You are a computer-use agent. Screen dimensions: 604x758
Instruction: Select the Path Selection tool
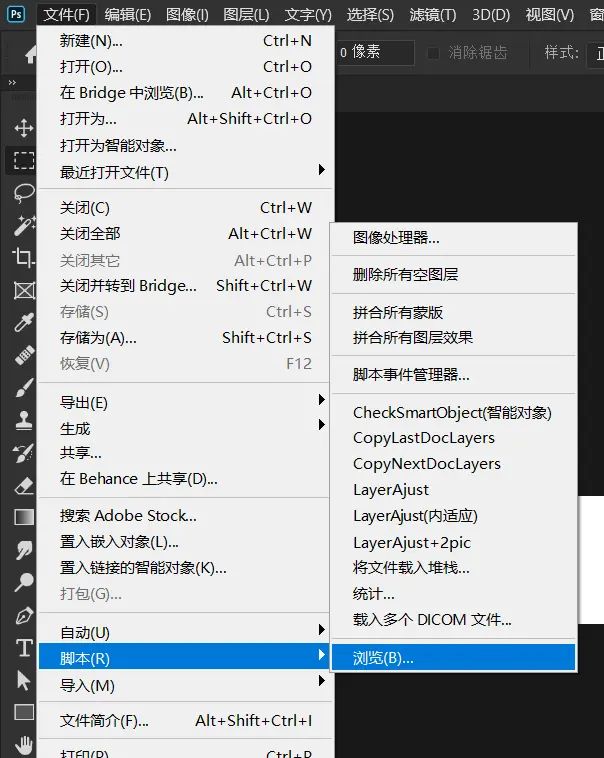click(23, 680)
